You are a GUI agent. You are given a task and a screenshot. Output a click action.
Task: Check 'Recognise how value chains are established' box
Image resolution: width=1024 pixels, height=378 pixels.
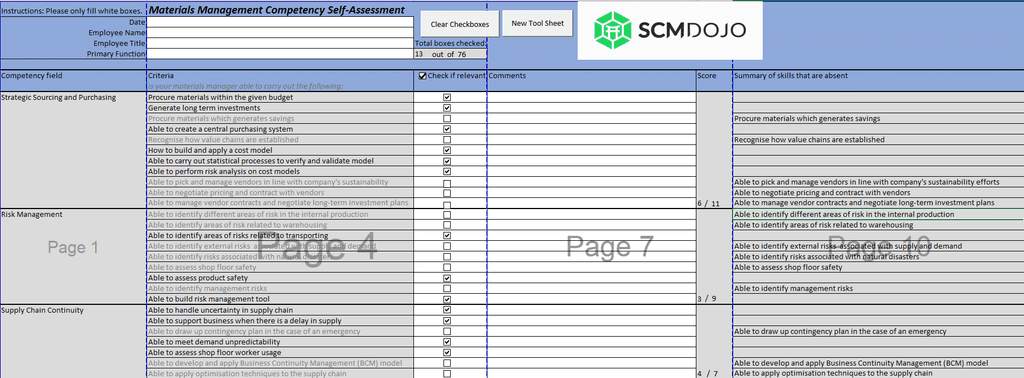coord(447,140)
